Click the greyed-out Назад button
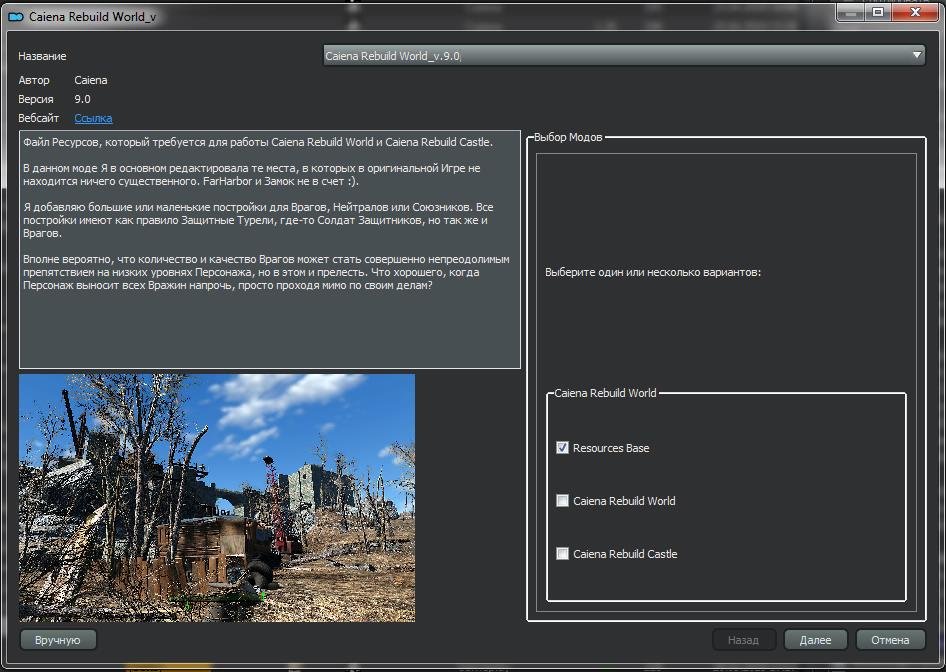Screen dimensions: 946x672 tap(742, 640)
